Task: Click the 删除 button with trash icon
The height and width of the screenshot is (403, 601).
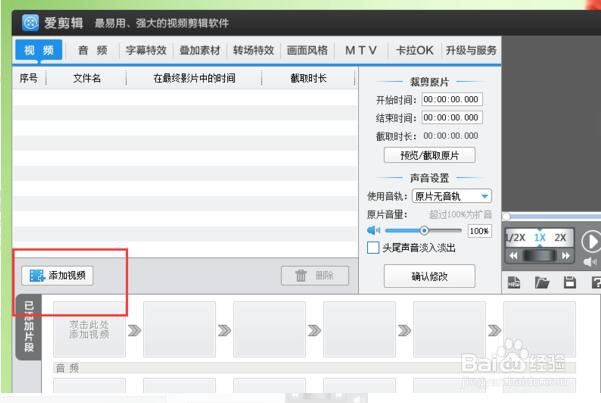Action: (x=315, y=275)
